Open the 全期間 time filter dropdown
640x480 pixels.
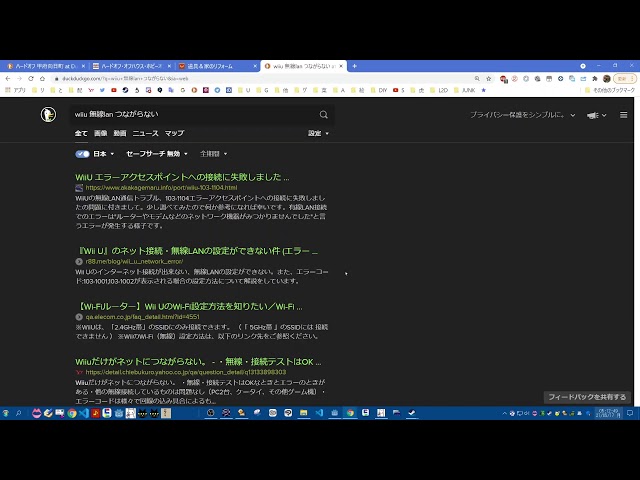(x=213, y=154)
